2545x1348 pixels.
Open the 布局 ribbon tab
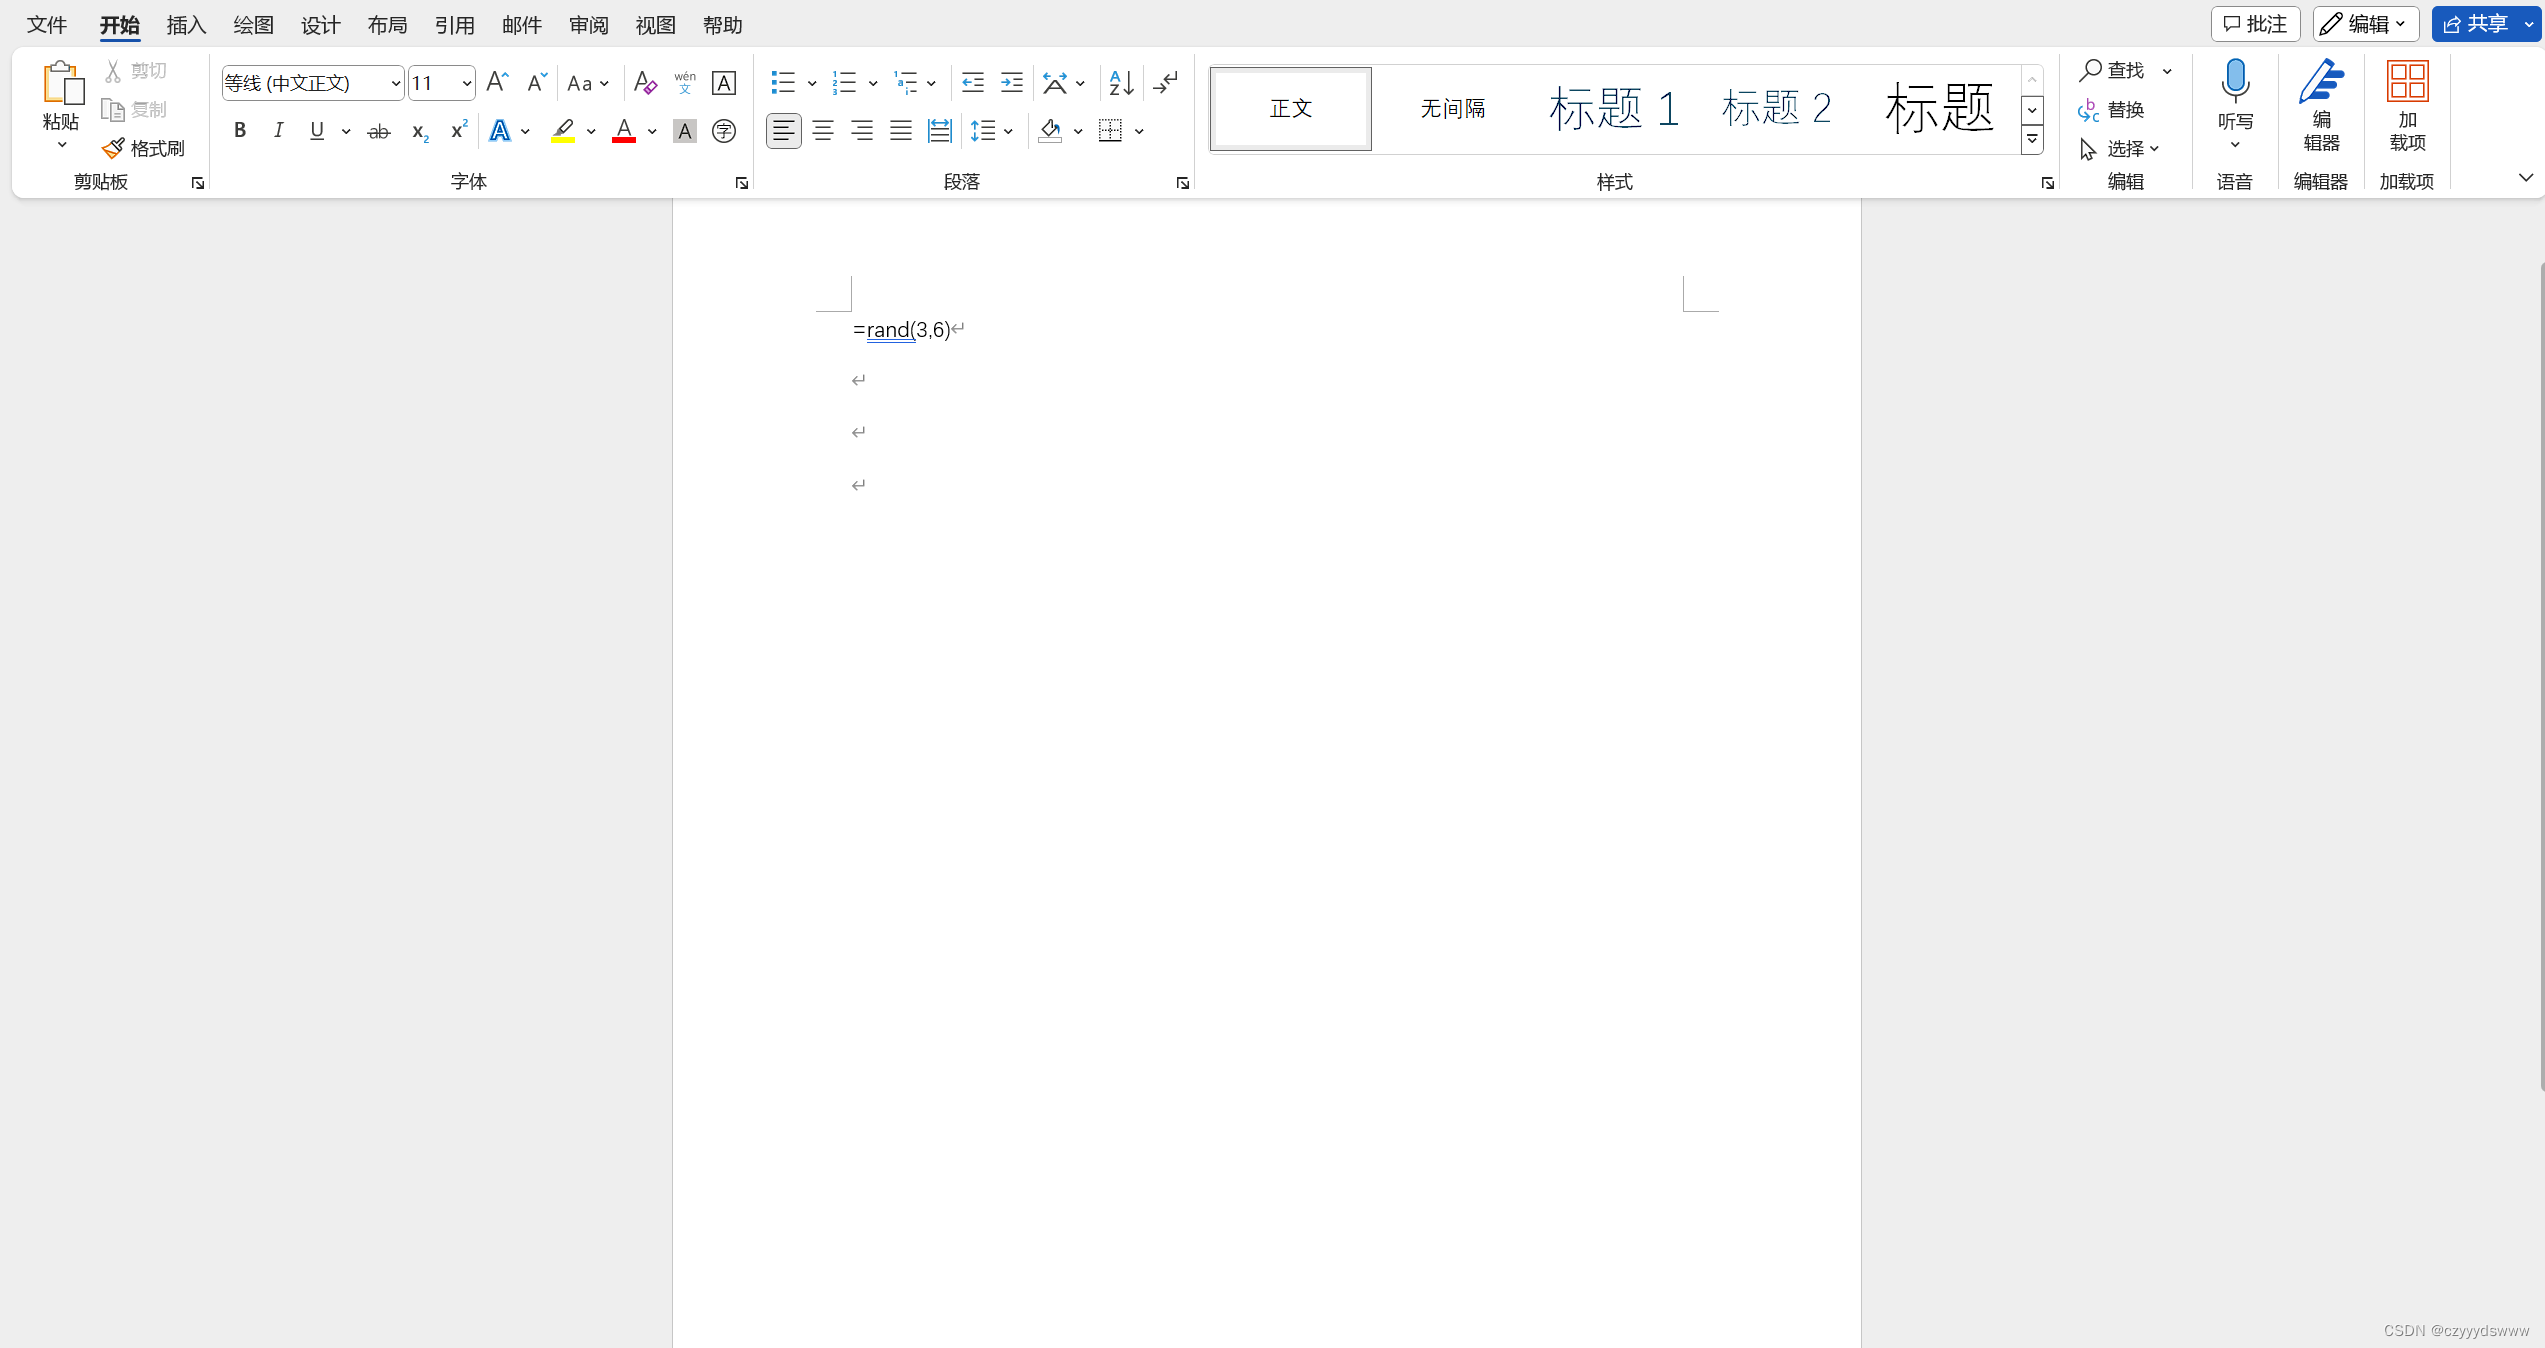click(x=387, y=25)
